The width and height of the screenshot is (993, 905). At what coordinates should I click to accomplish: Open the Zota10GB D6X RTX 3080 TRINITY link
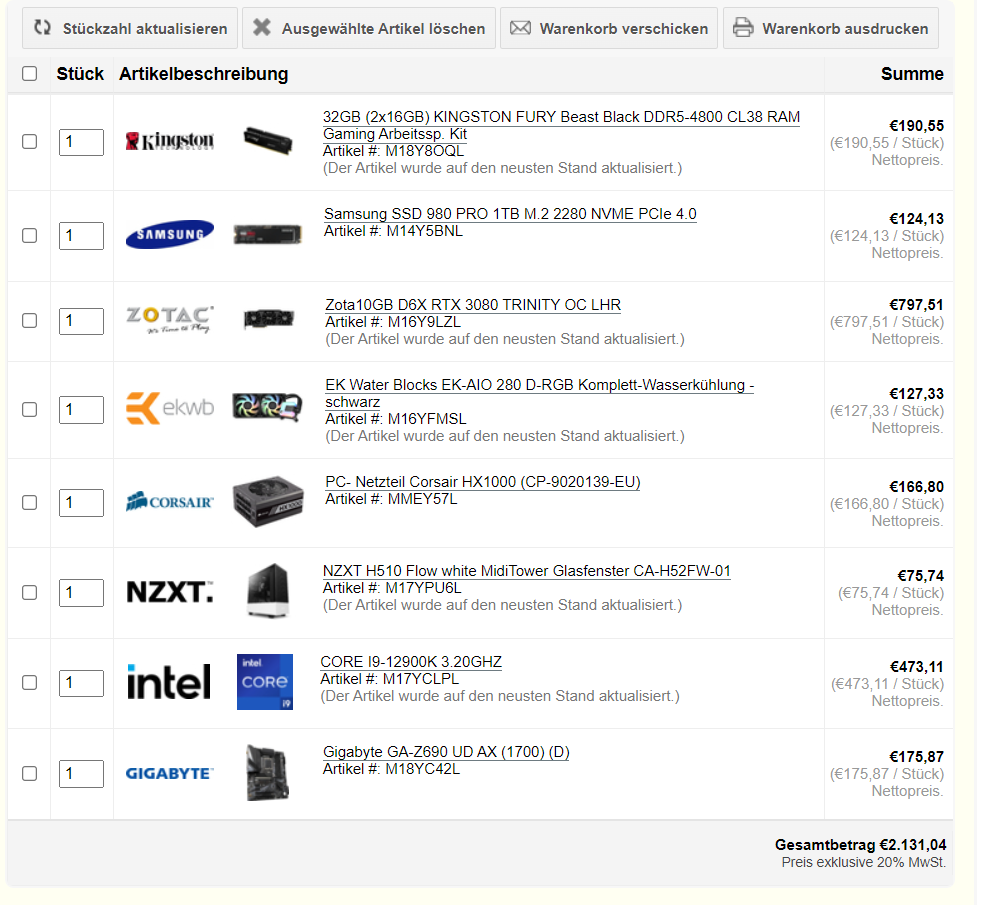[473, 305]
